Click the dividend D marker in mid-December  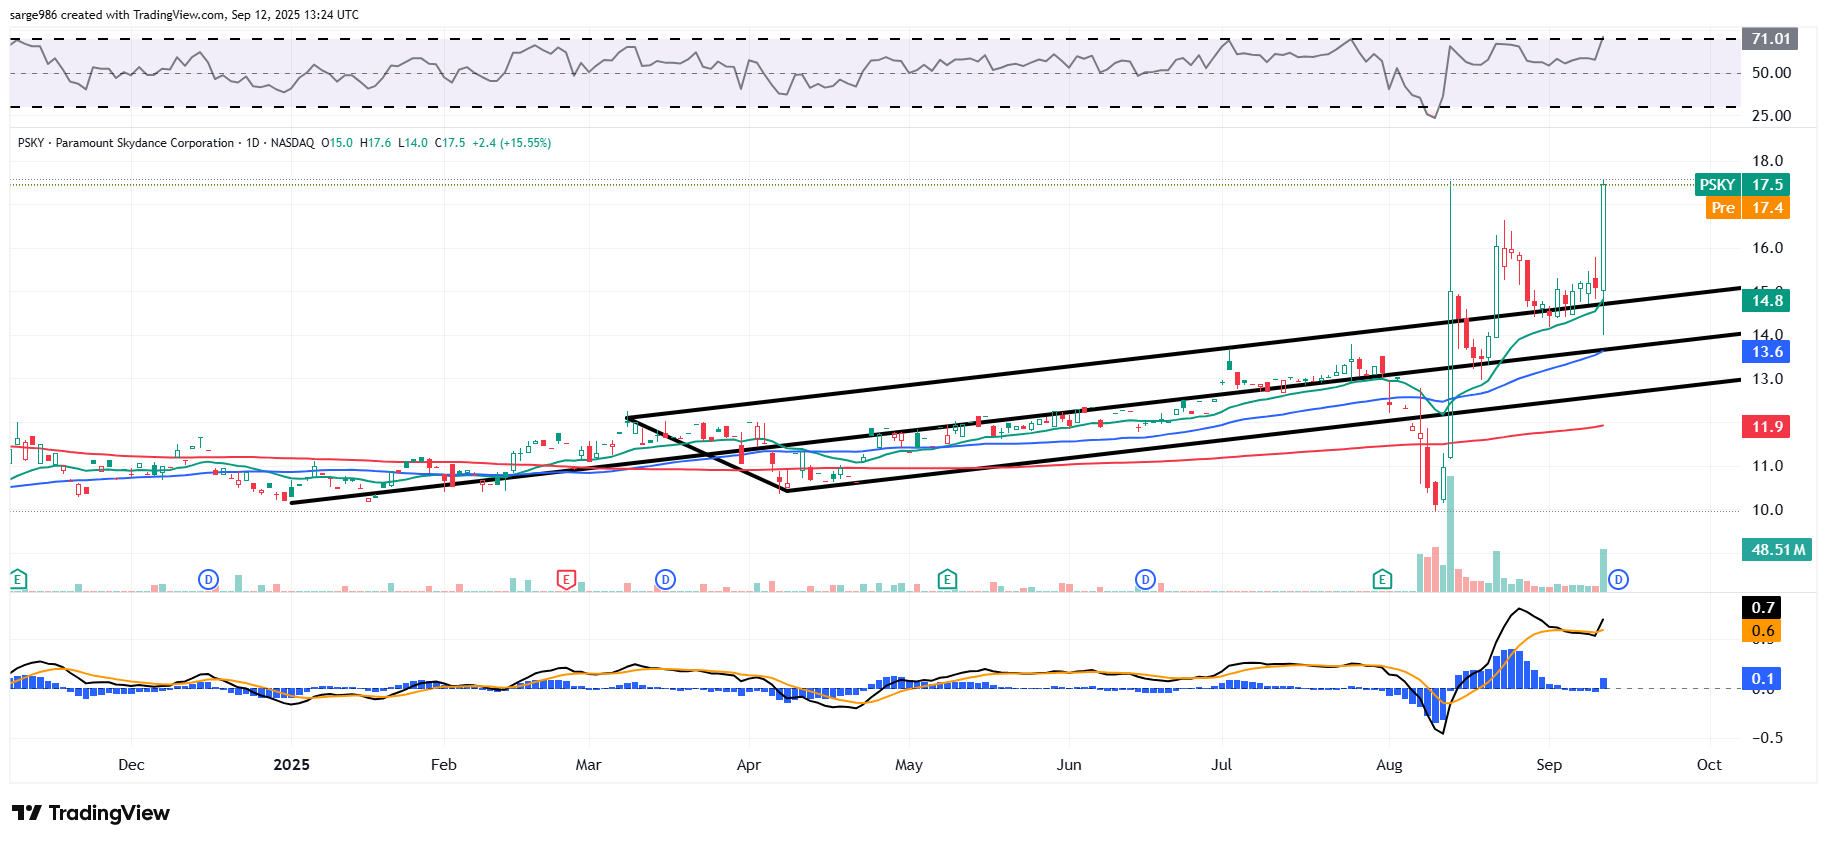point(208,579)
